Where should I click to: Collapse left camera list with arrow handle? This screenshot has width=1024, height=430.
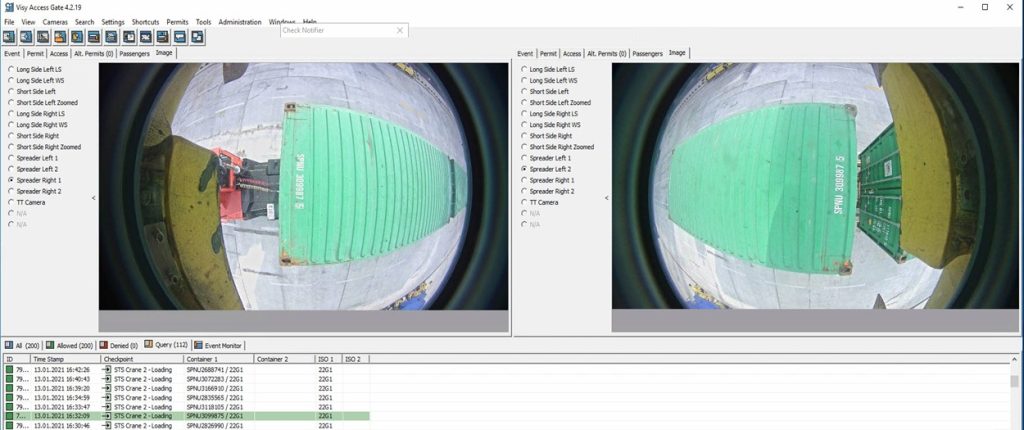[x=94, y=198]
